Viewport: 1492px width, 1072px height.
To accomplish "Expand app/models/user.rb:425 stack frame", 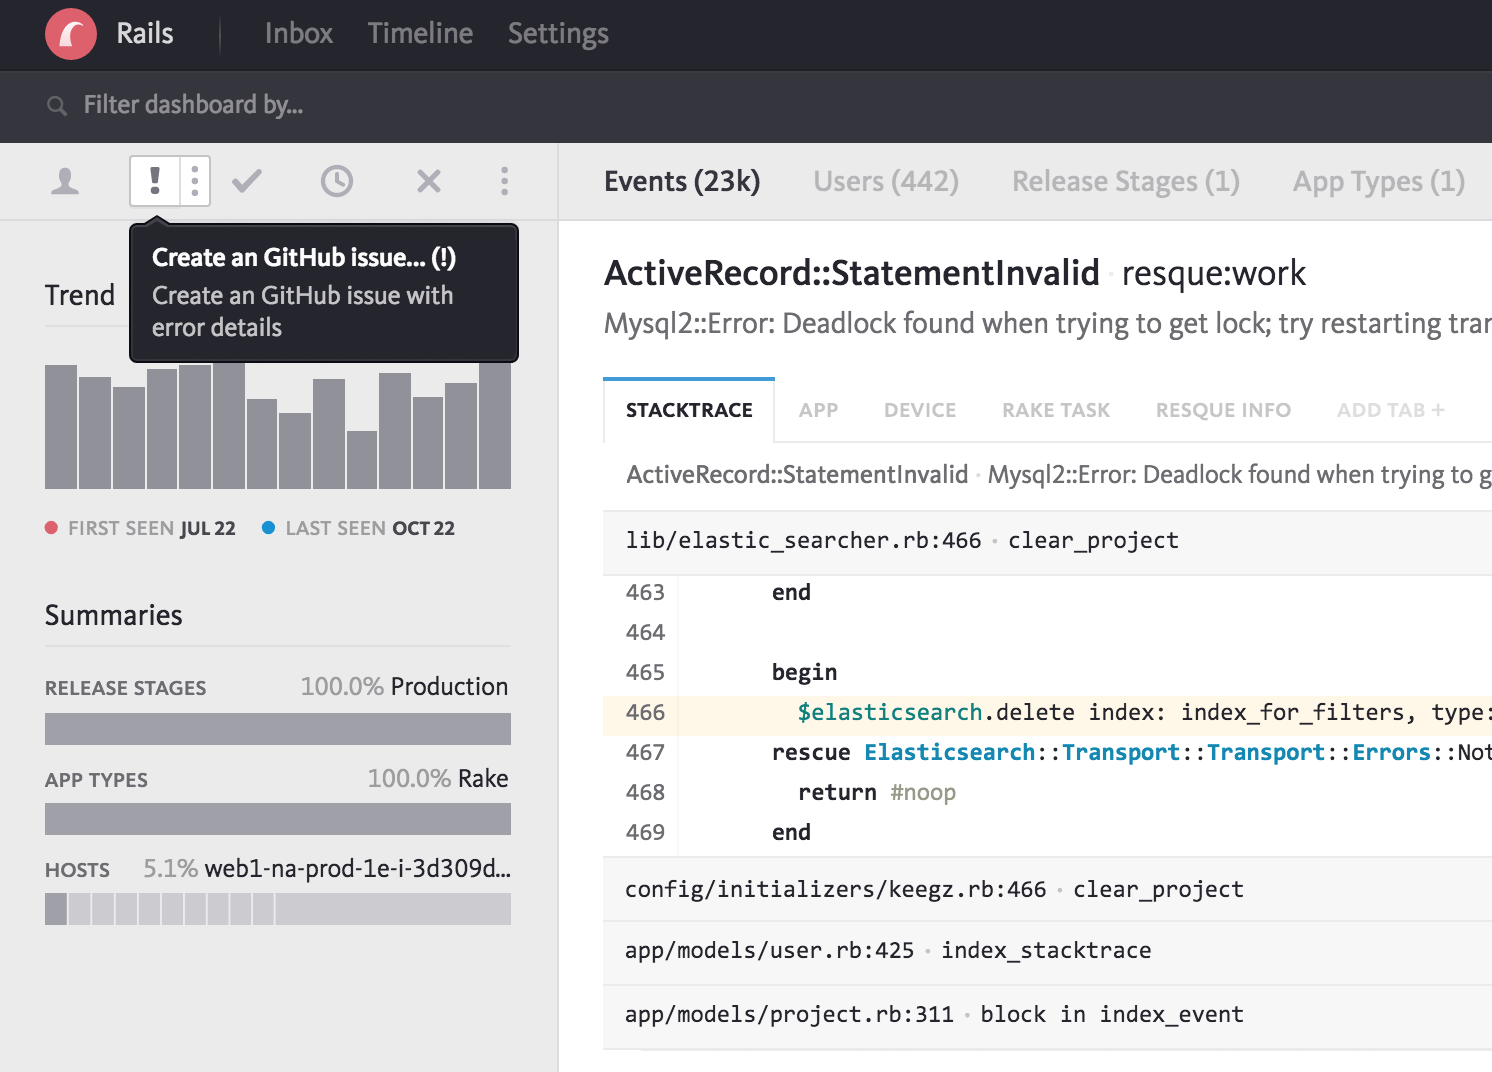I will tap(1047, 951).
